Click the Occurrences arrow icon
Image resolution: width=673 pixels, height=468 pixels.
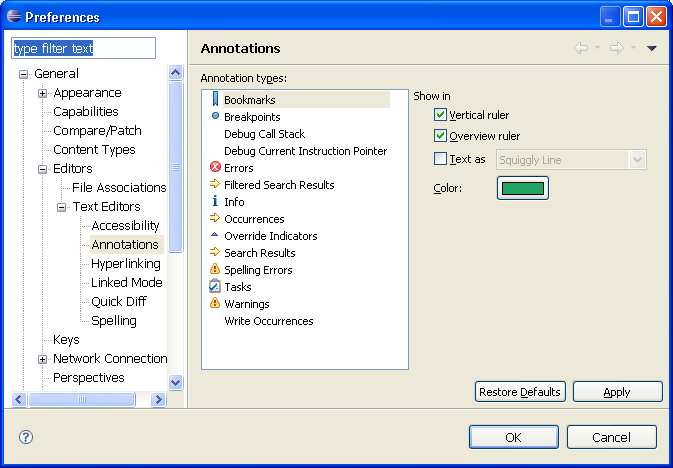[x=215, y=218]
